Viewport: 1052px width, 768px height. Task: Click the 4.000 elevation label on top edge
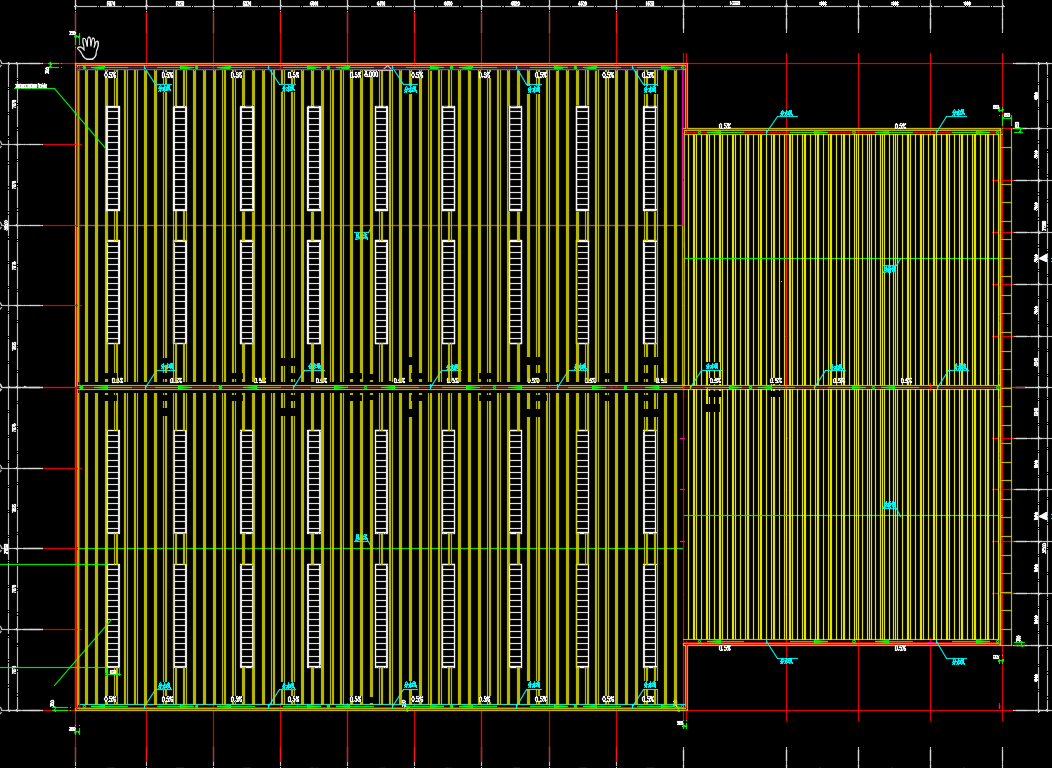point(370,74)
